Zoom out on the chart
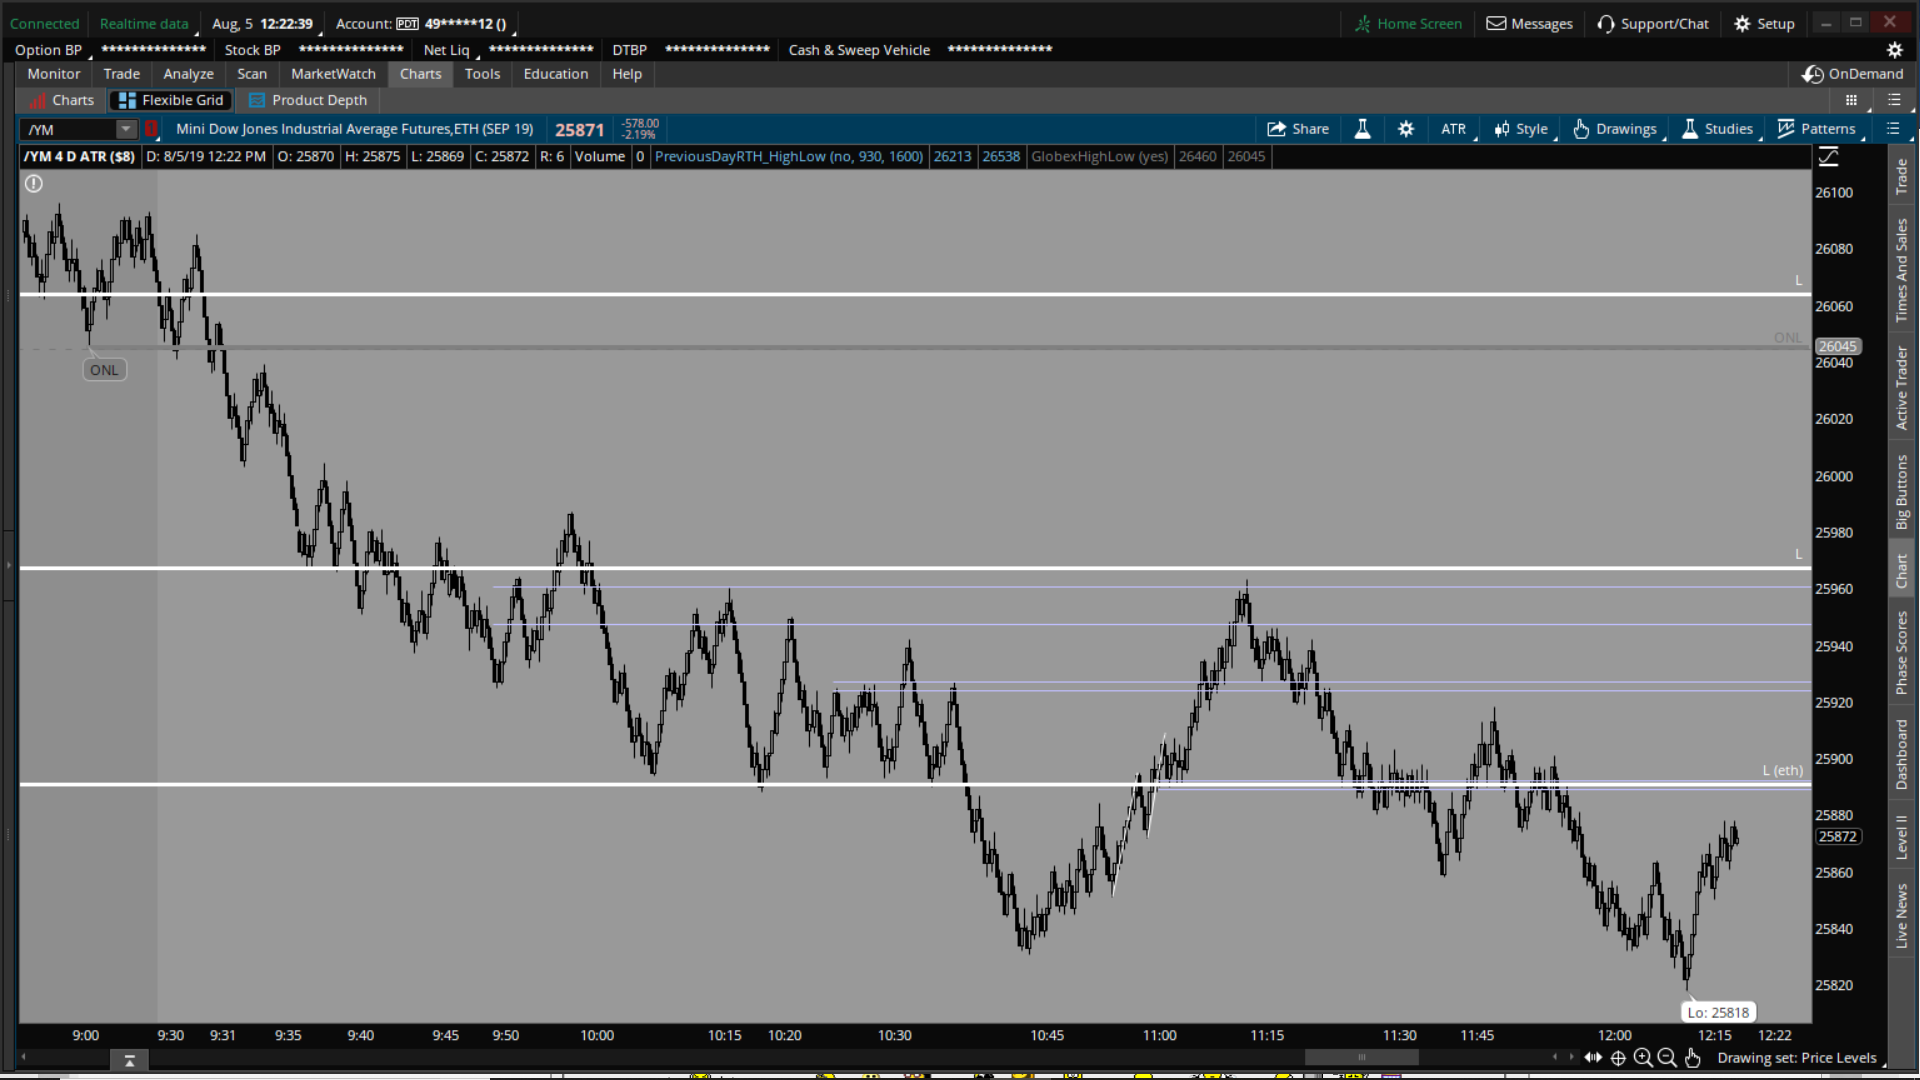 tap(1667, 1058)
